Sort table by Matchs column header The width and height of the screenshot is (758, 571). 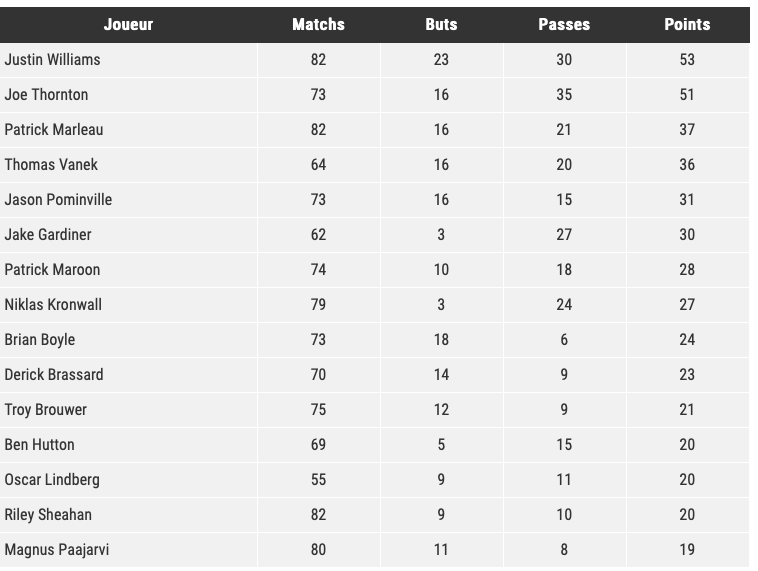(318, 24)
